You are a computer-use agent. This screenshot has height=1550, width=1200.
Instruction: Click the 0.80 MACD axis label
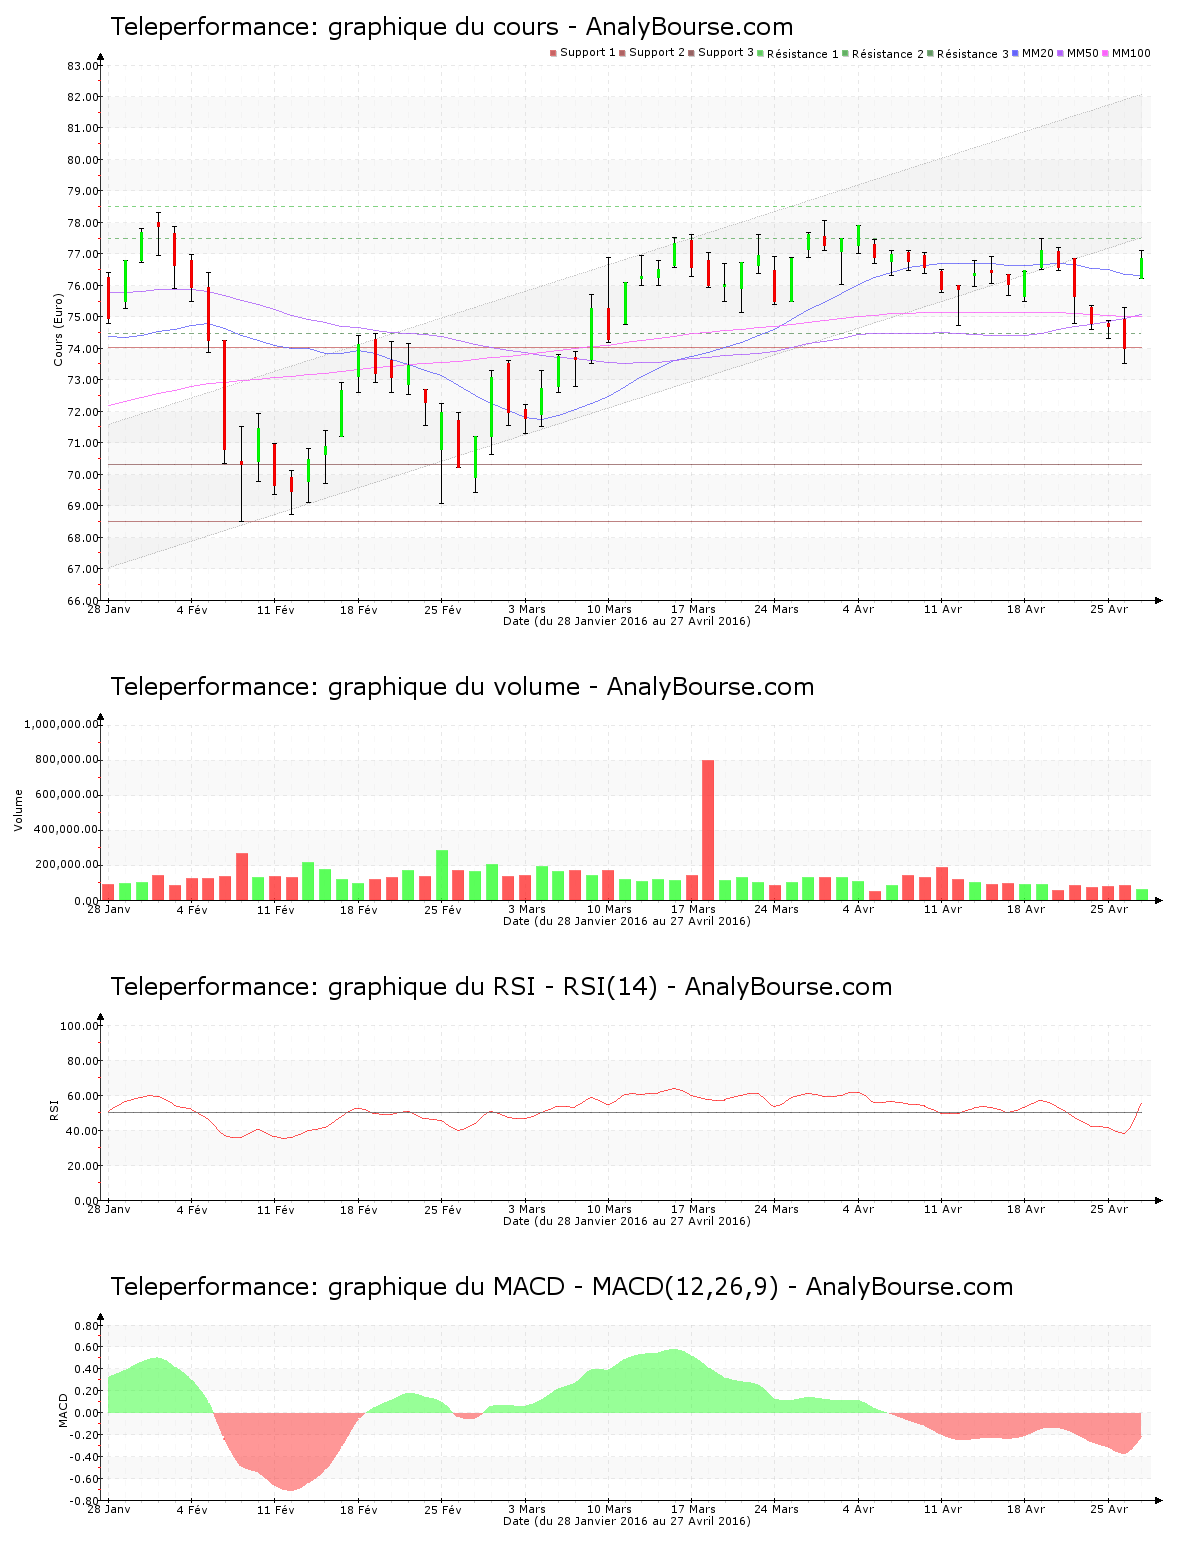(x=88, y=1327)
